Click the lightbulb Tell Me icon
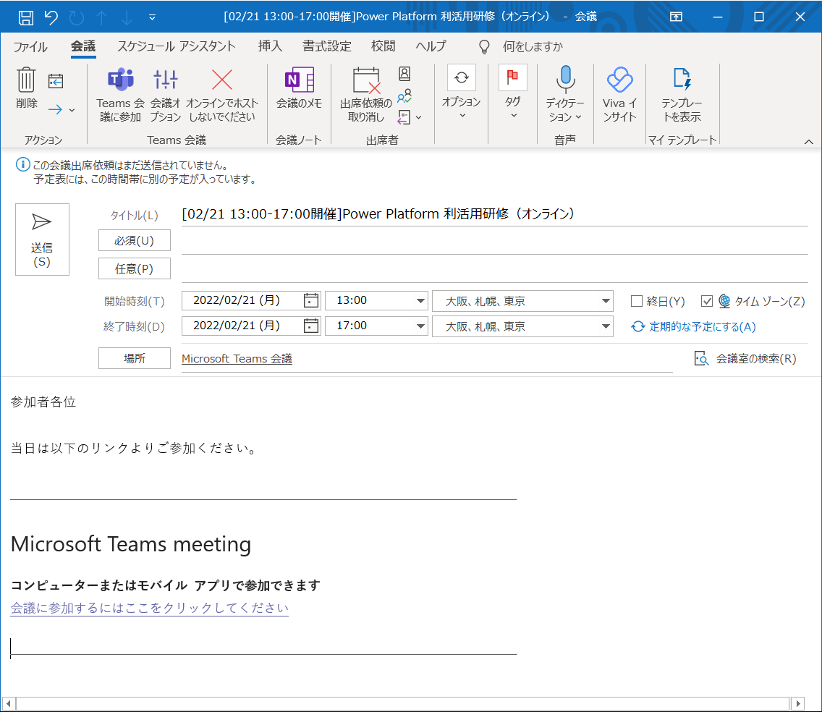Screen dimensions: 822x712 [484, 47]
